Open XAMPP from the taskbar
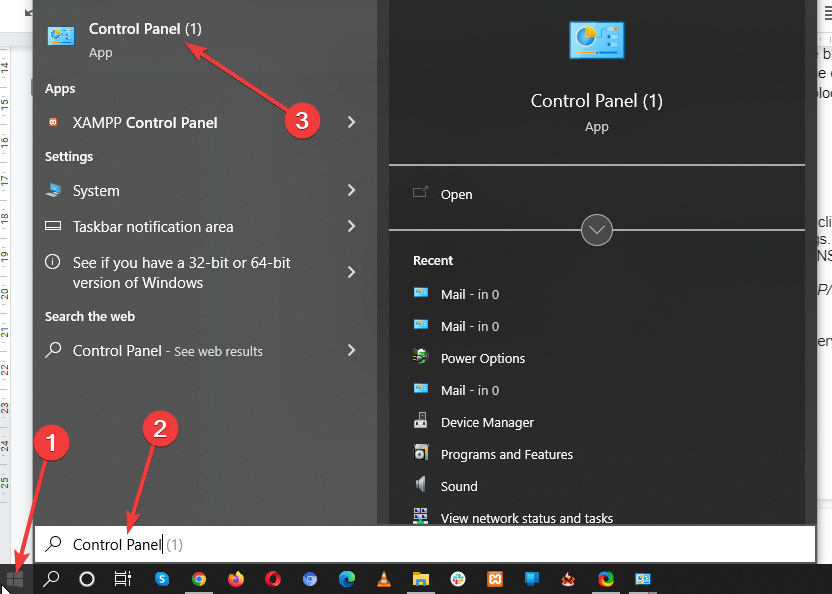The height and width of the screenshot is (594, 832). coord(495,579)
